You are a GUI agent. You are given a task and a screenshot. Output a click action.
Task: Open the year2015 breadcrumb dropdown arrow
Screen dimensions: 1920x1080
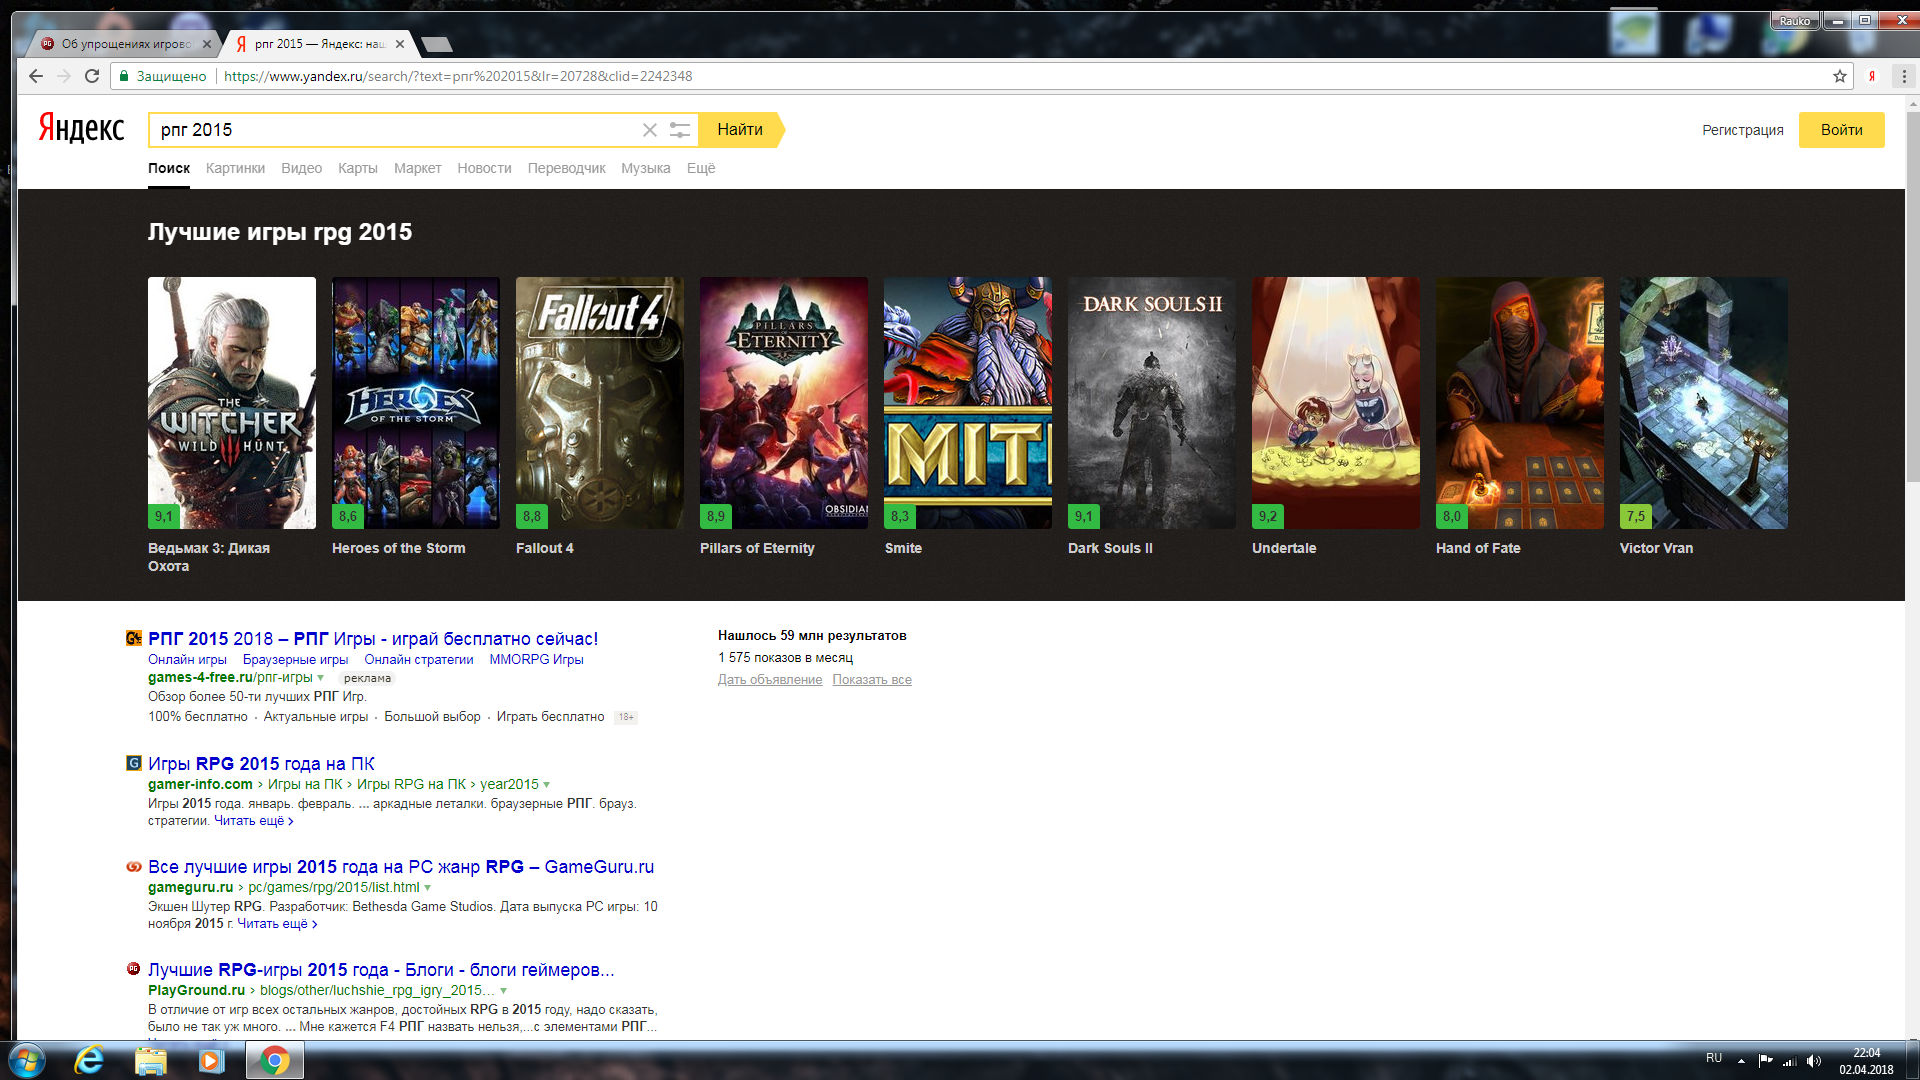546,785
